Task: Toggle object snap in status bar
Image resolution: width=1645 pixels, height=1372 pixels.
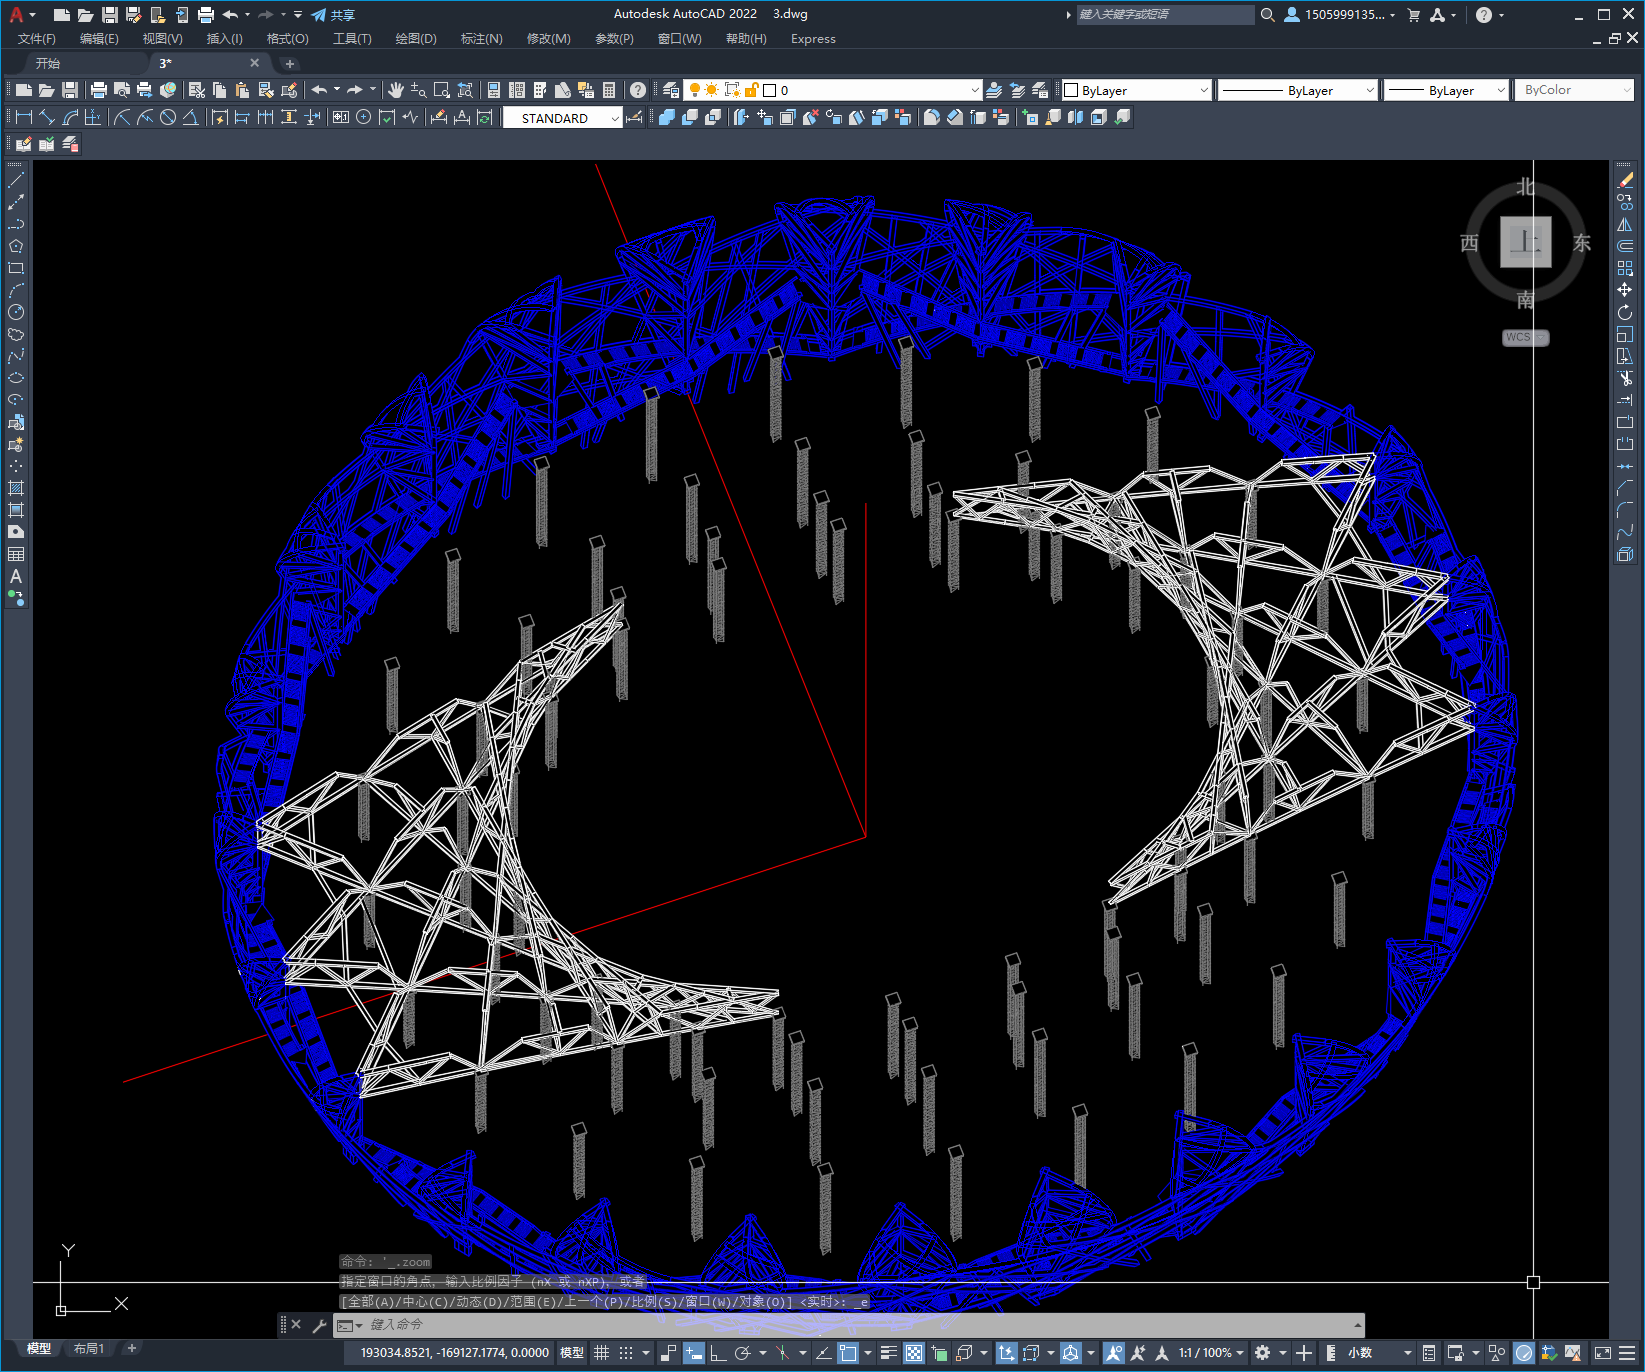Action: pyautogui.click(x=848, y=1353)
